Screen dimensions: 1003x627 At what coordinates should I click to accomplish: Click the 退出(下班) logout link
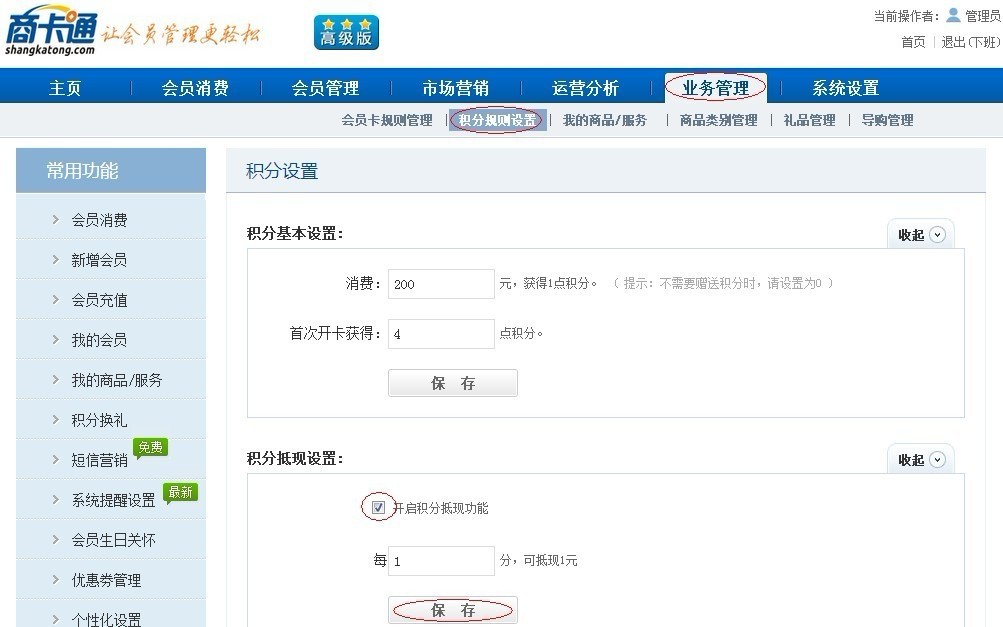tap(970, 42)
